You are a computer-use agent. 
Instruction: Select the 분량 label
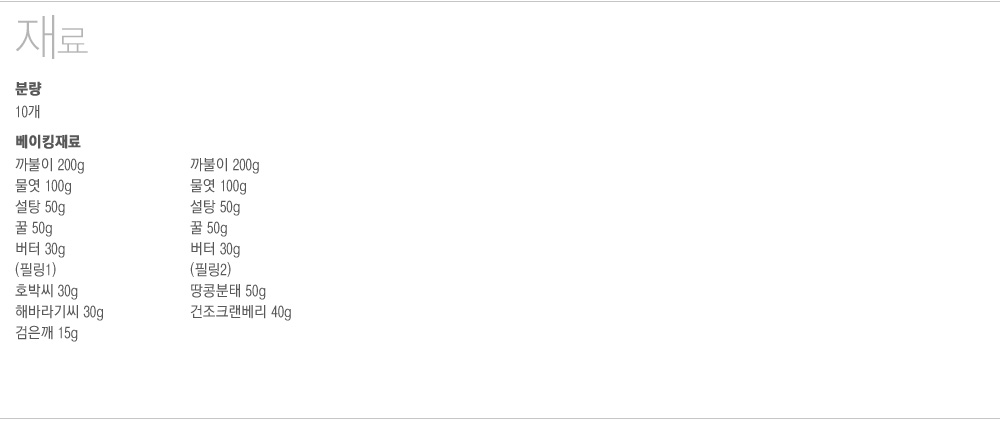[28, 89]
